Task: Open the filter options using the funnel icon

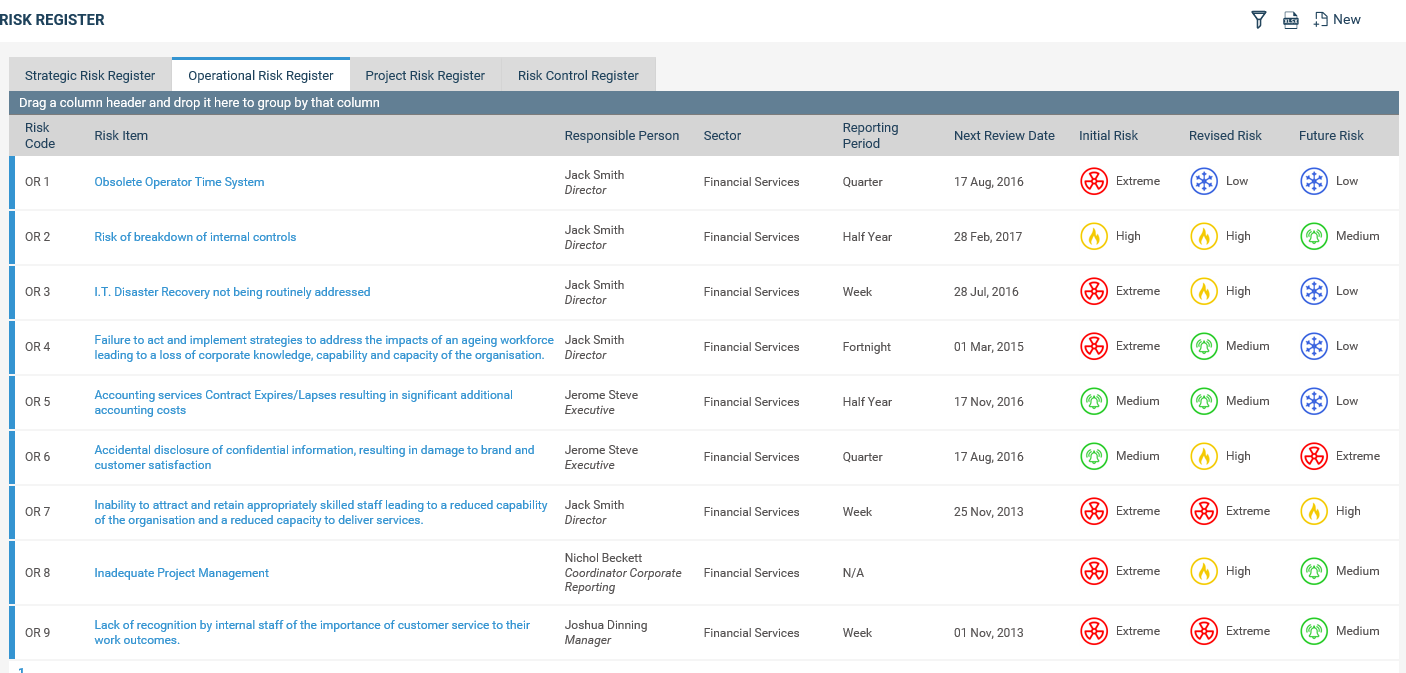Action: (x=1258, y=19)
